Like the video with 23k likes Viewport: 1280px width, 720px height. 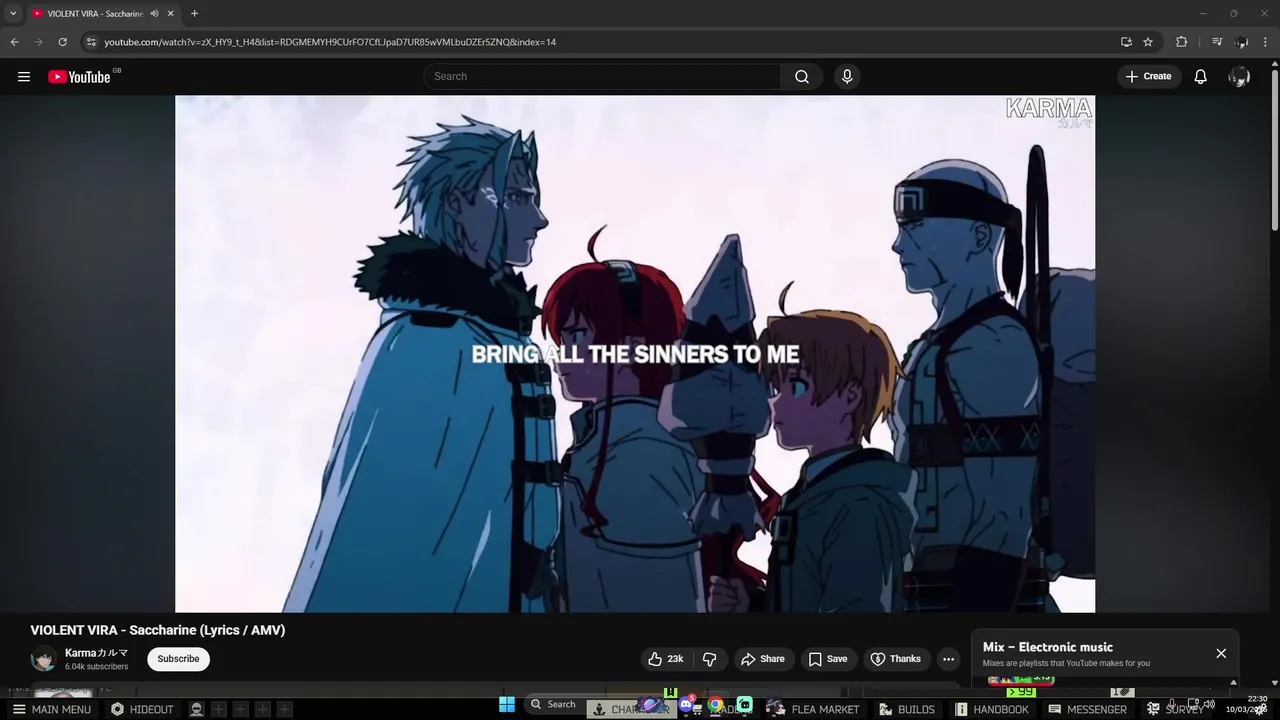(666, 659)
